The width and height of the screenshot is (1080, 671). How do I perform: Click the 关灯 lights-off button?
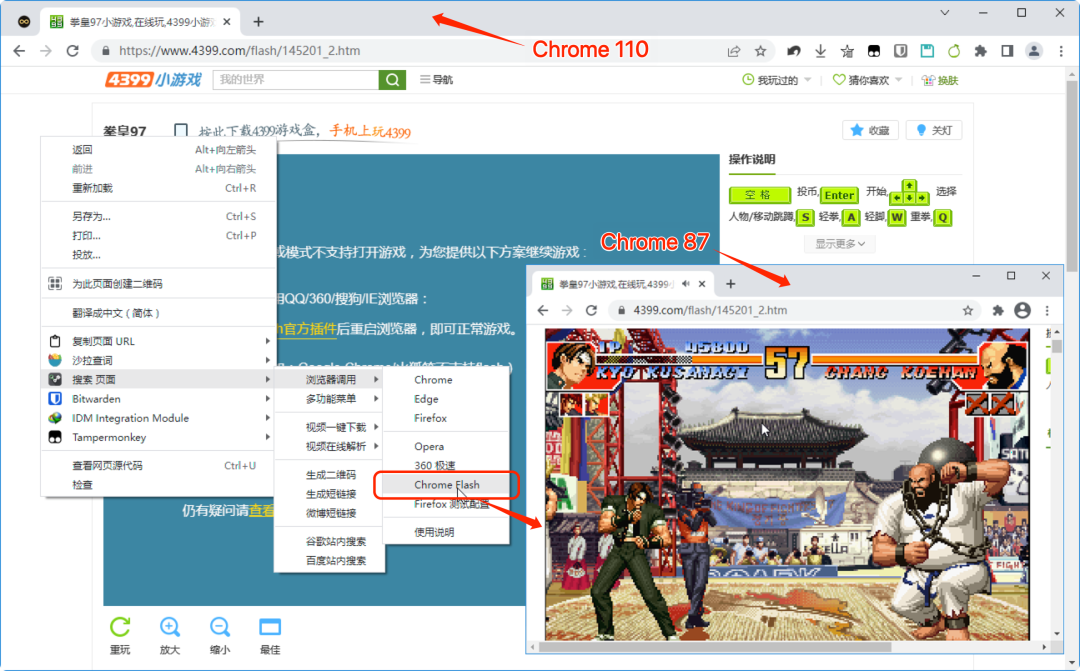click(x=934, y=130)
